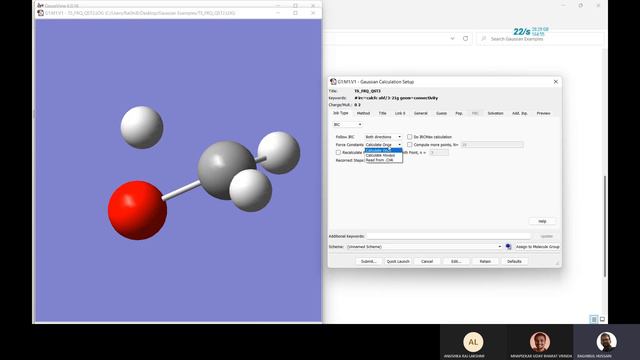Switch to the Pop. tab
Screen dimensions: 640x360
click(x=459, y=113)
